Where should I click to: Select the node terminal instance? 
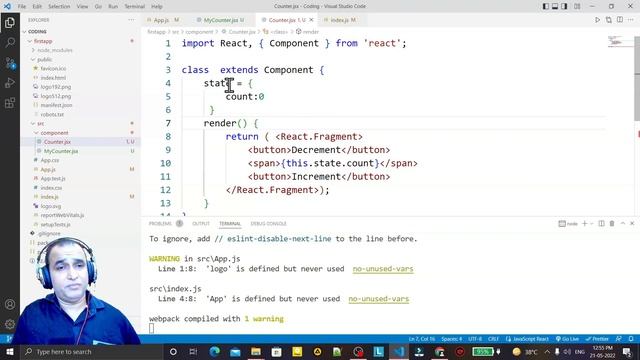pos(568,223)
